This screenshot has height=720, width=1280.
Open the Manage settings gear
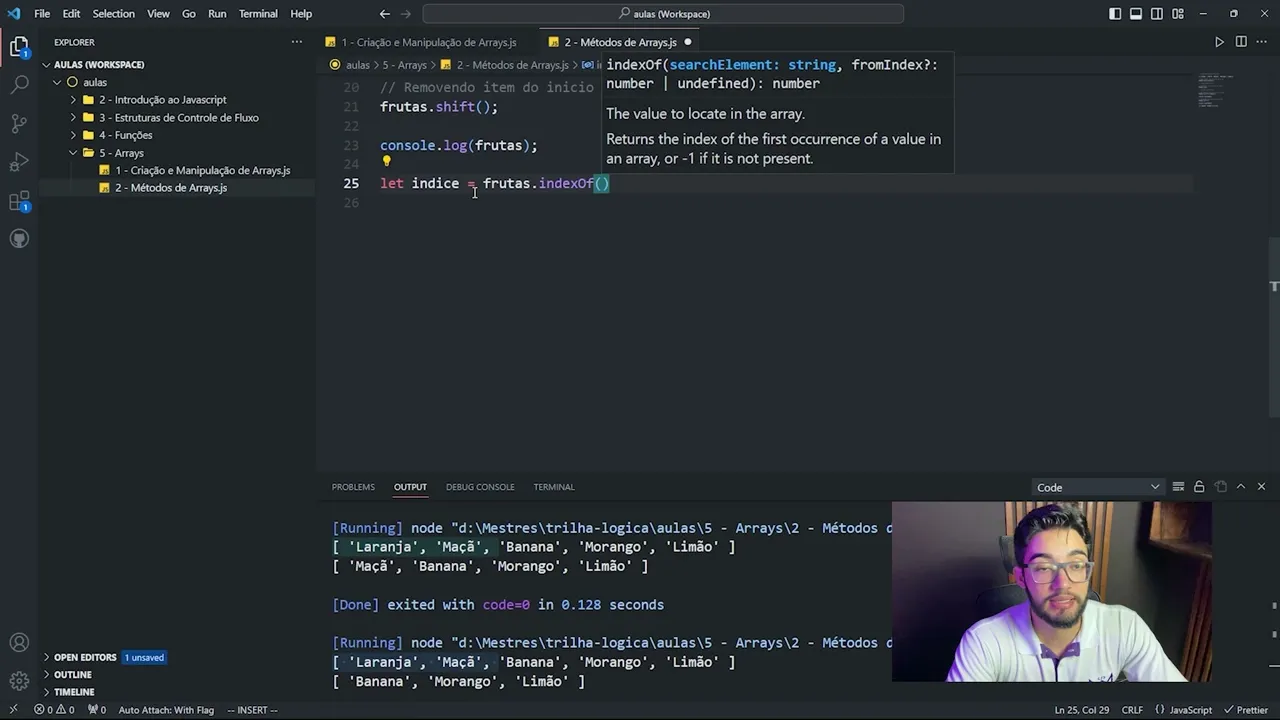click(19, 681)
